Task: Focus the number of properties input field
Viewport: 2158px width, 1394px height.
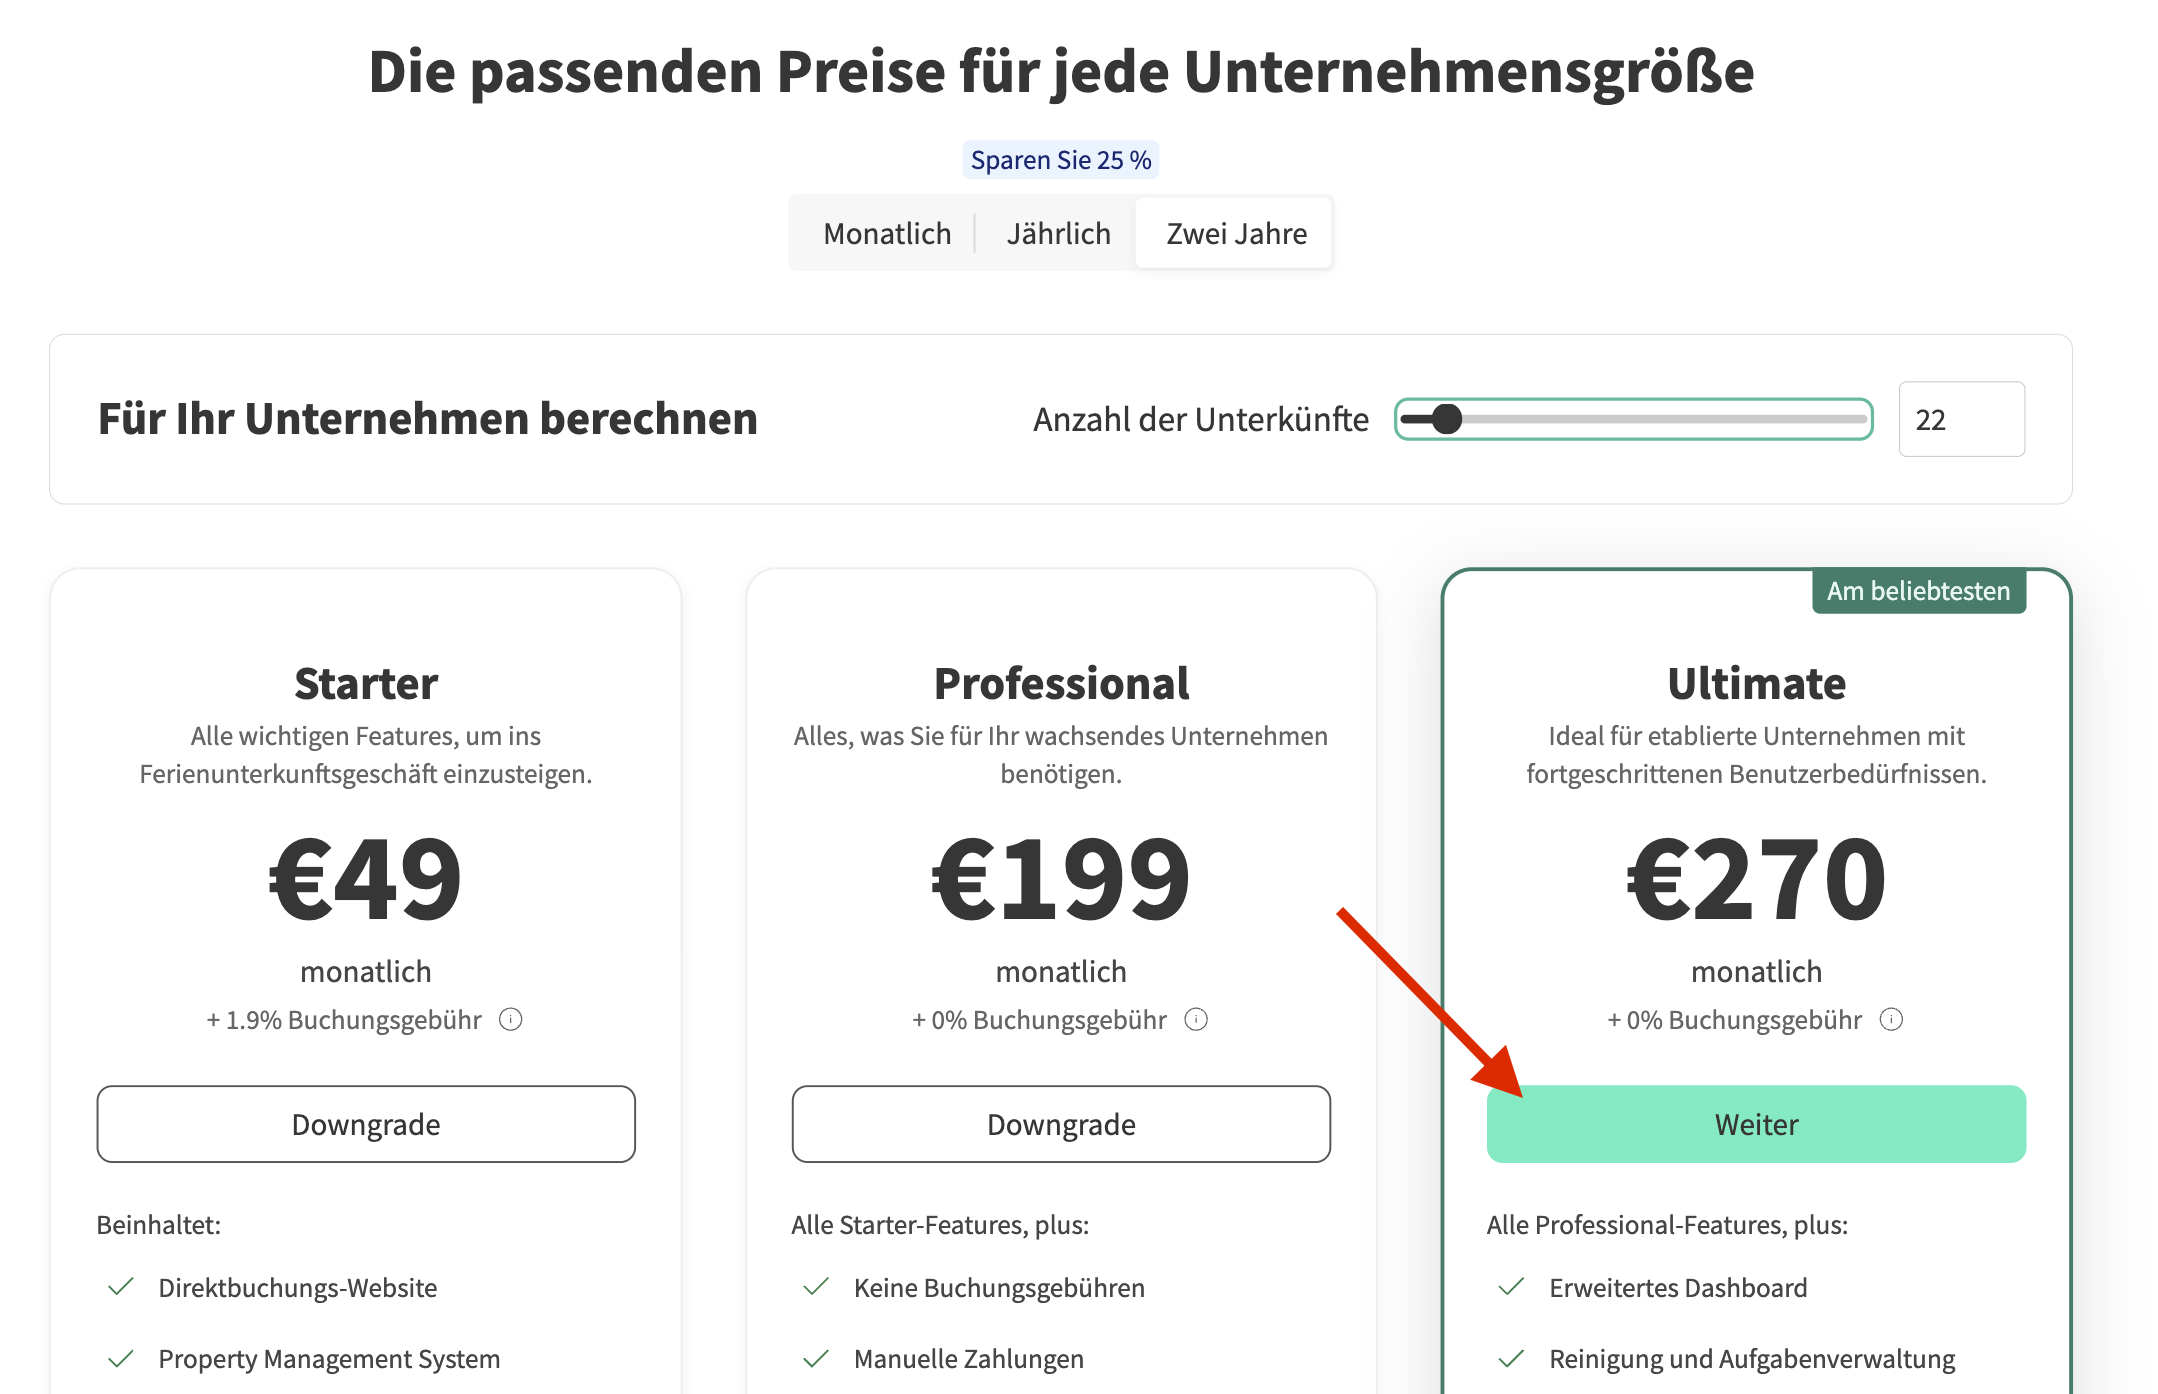Action: pos(1961,419)
